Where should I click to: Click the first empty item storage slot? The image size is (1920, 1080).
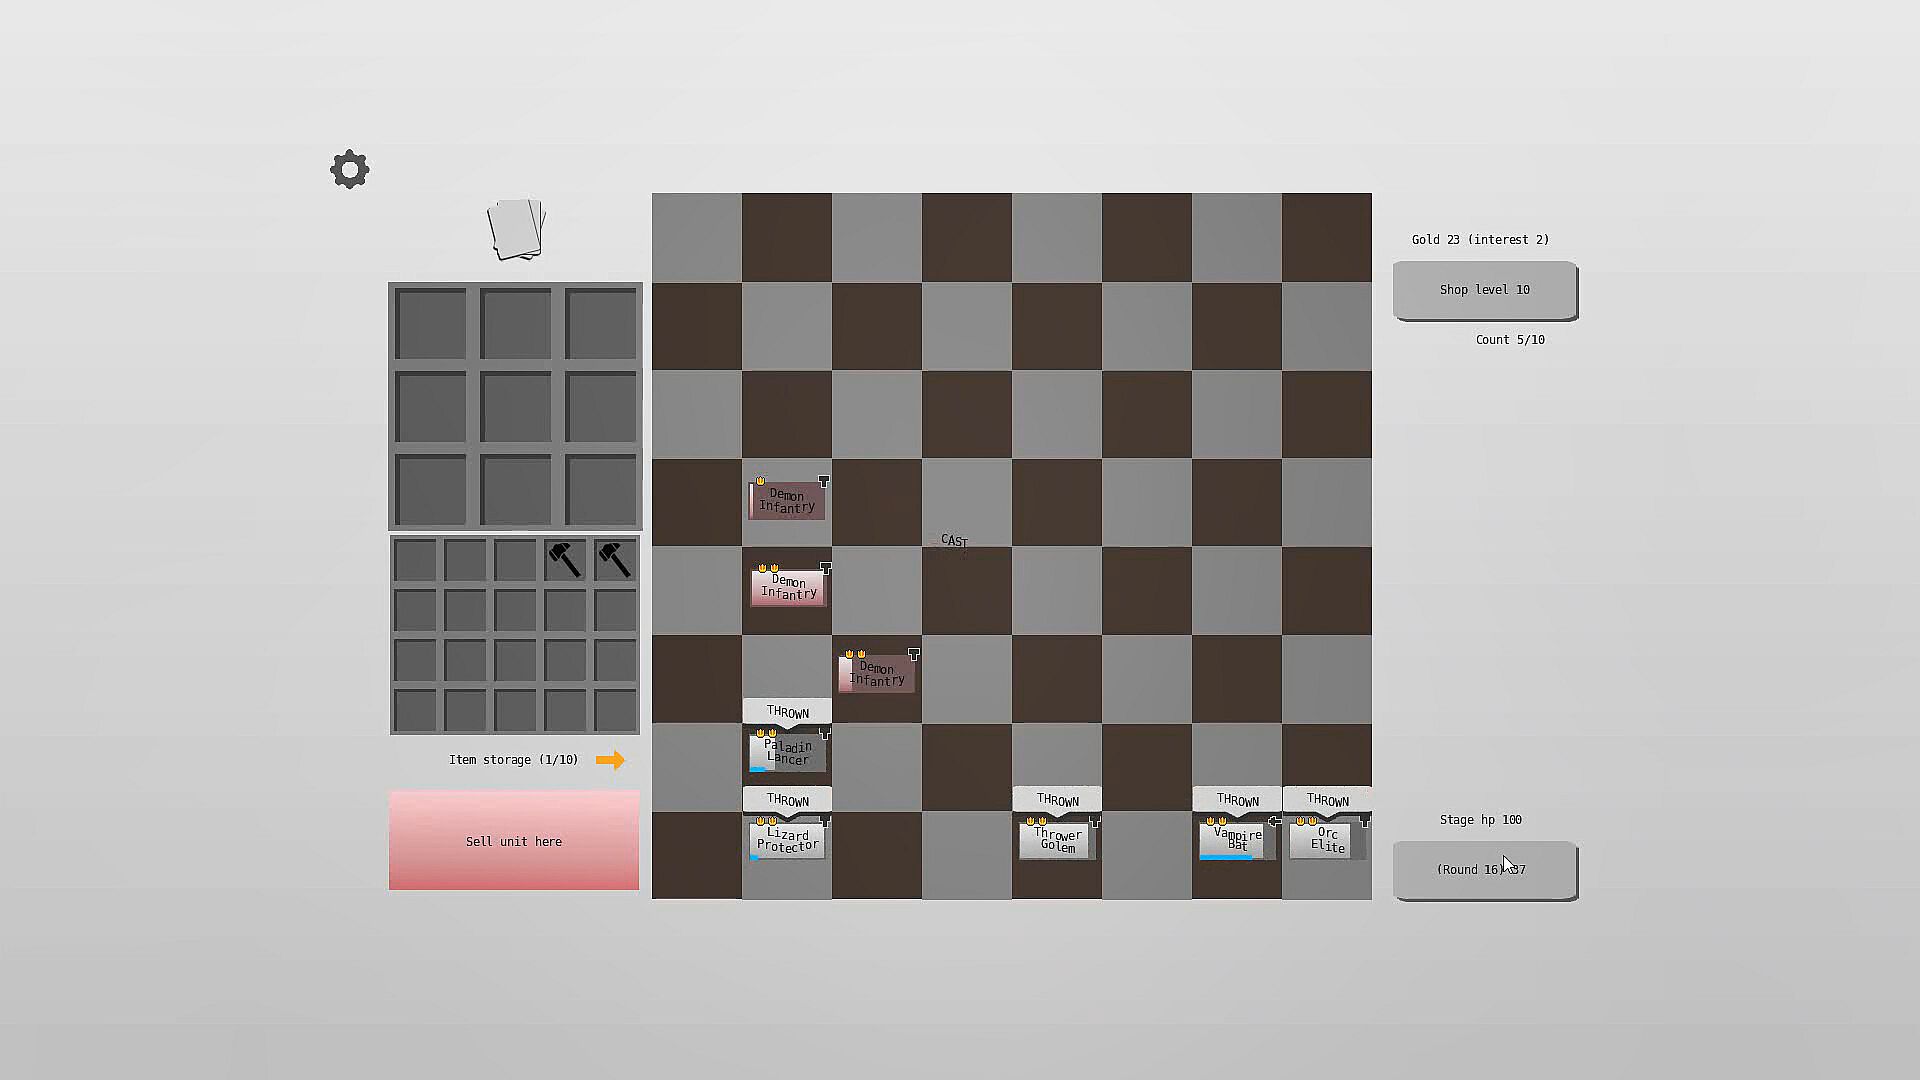tap(415, 560)
